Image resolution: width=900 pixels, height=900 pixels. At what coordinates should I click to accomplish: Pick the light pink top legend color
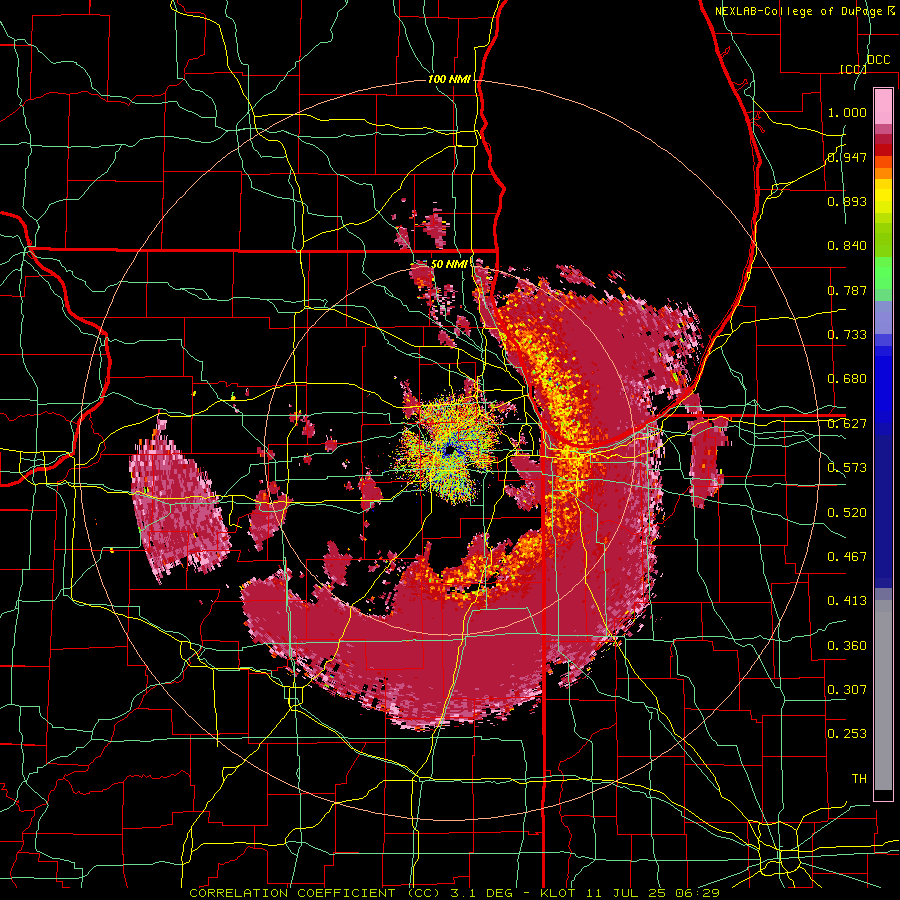[883, 106]
